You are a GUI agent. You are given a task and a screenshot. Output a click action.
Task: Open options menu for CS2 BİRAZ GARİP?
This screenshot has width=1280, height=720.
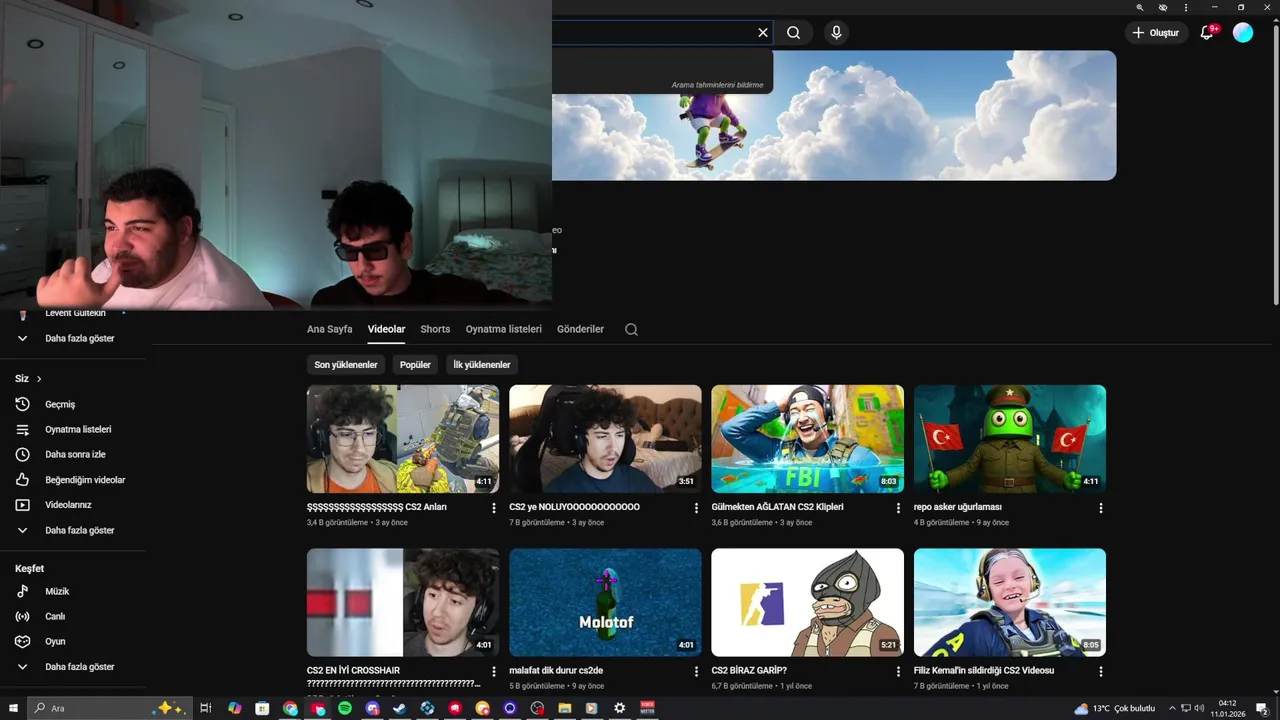pyautogui.click(x=898, y=672)
